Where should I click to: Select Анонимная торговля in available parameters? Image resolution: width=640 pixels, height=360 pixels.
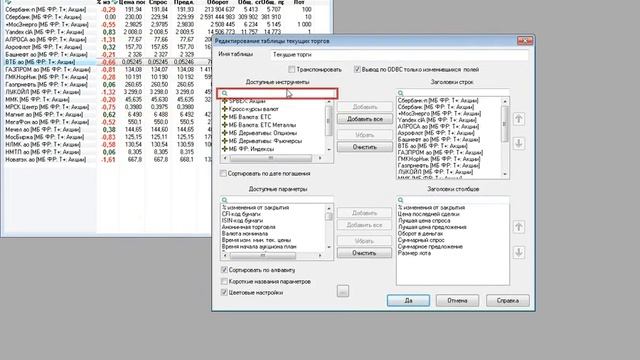pyautogui.click(x=249, y=227)
